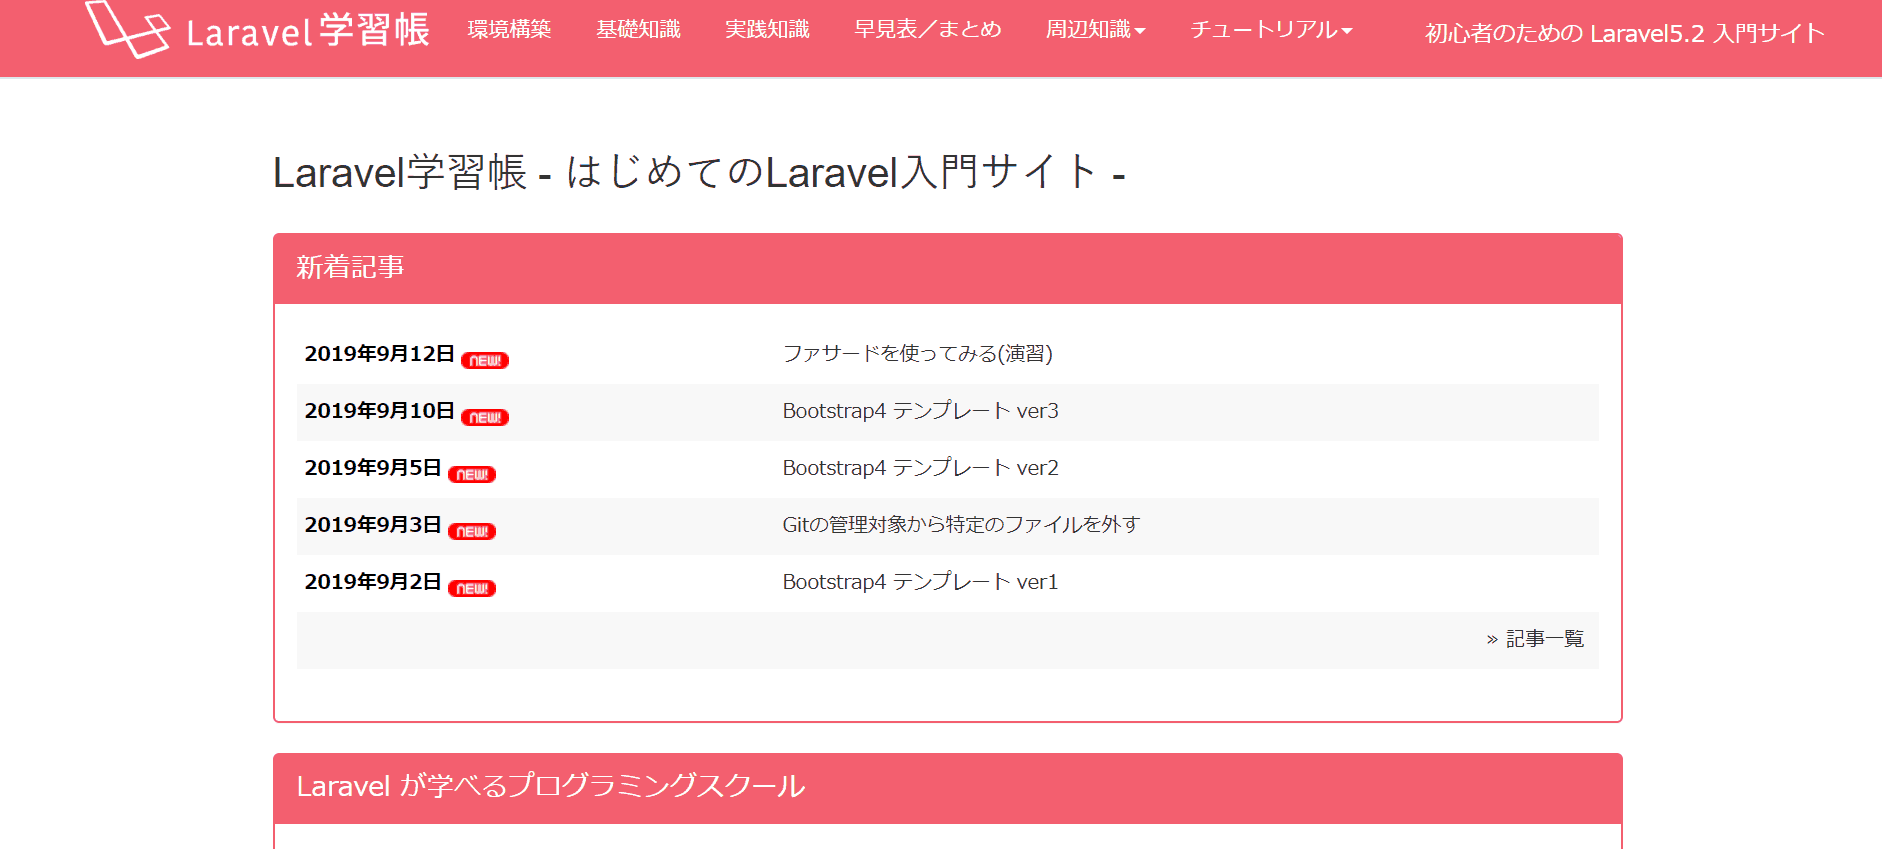Click the 新着記事 panel heading
The height and width of the screenshot is (849, 1882).
(350, 268)
